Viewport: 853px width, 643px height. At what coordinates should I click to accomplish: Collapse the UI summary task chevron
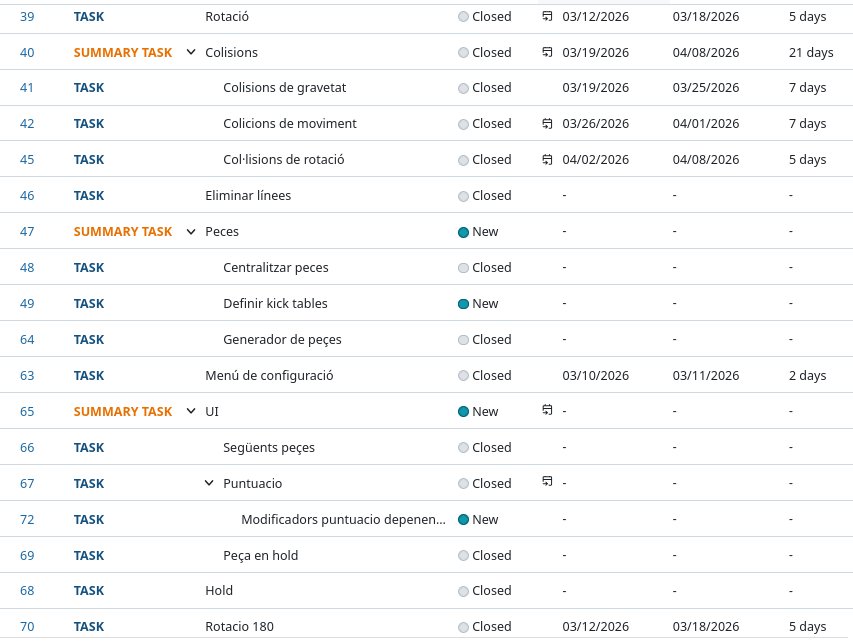pyautogui.click(x=191, y=411)
